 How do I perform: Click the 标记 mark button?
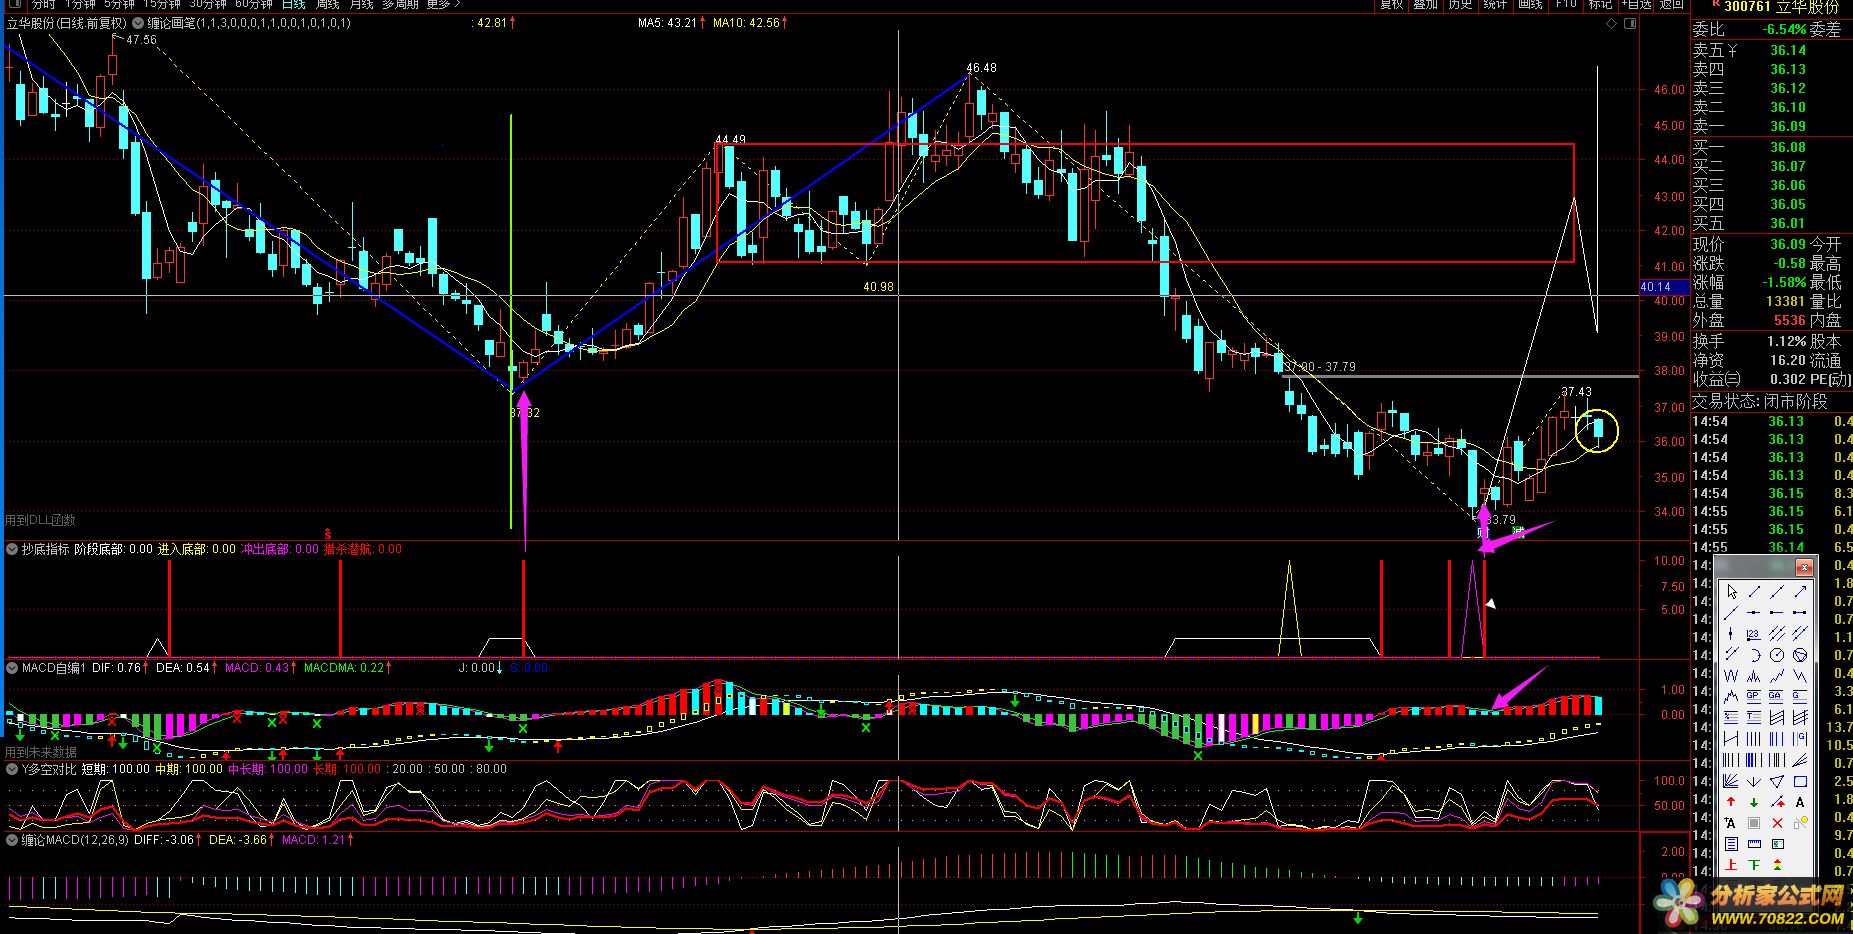coord(1600,4)
